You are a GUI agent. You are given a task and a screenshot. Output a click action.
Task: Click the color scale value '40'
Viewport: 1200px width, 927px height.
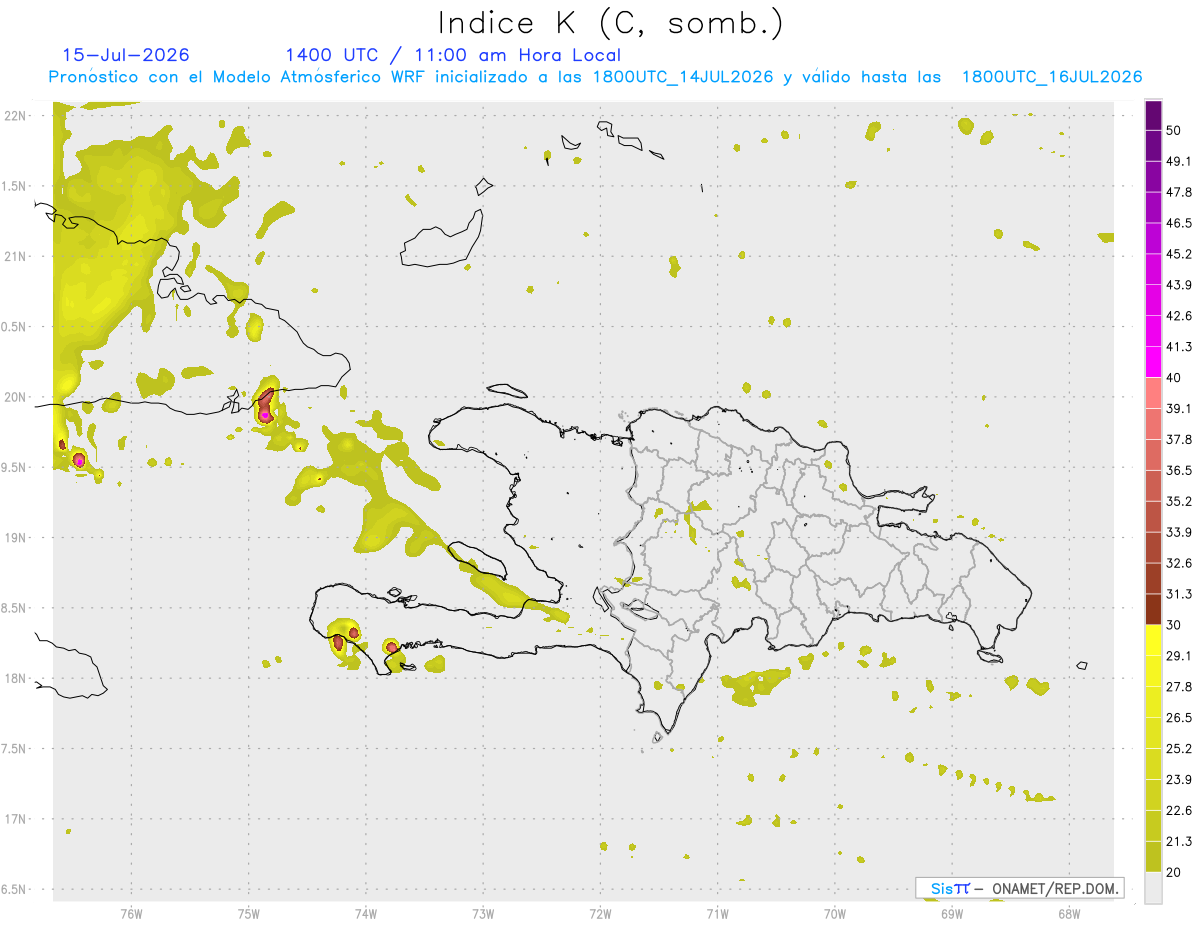pyautogui.click(x=1174, y=378)
